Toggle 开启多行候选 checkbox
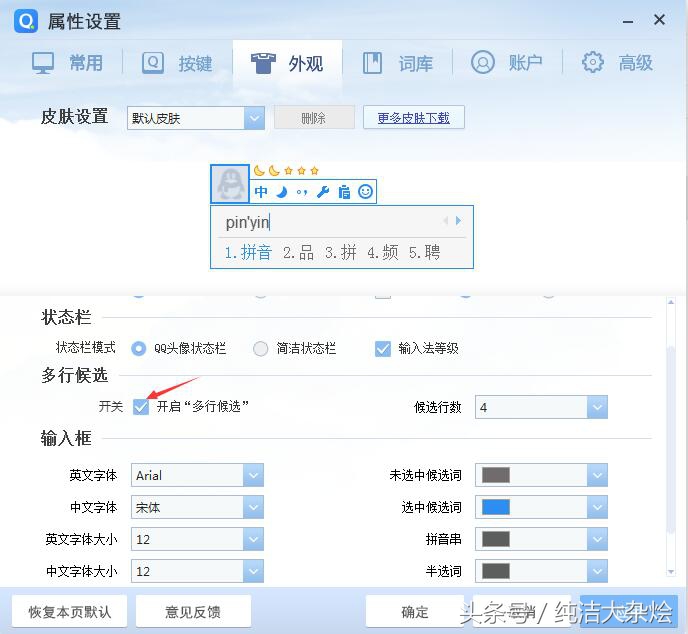 pyautogui.click(x=141, y=407)
